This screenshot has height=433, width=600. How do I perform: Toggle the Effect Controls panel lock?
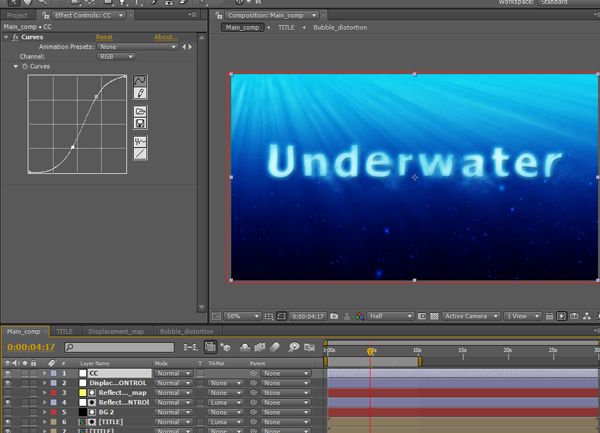click(46, 15)
